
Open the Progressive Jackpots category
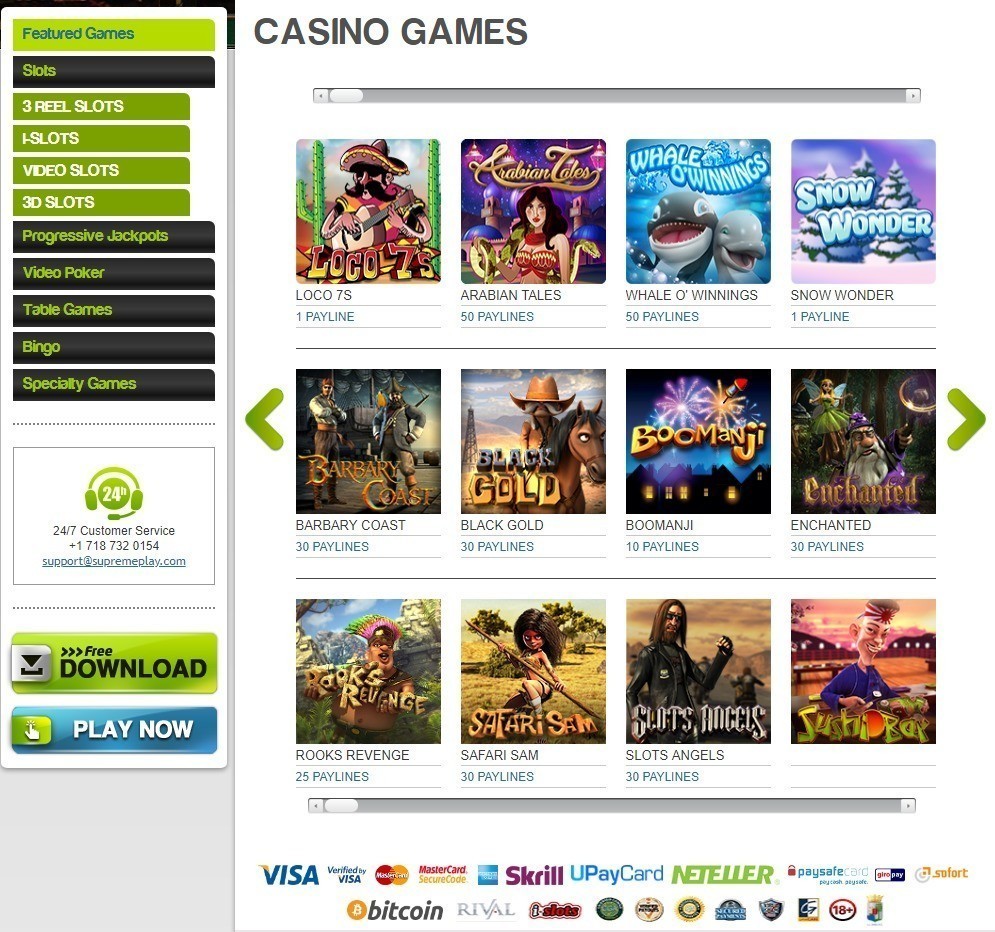pos(114,236)
